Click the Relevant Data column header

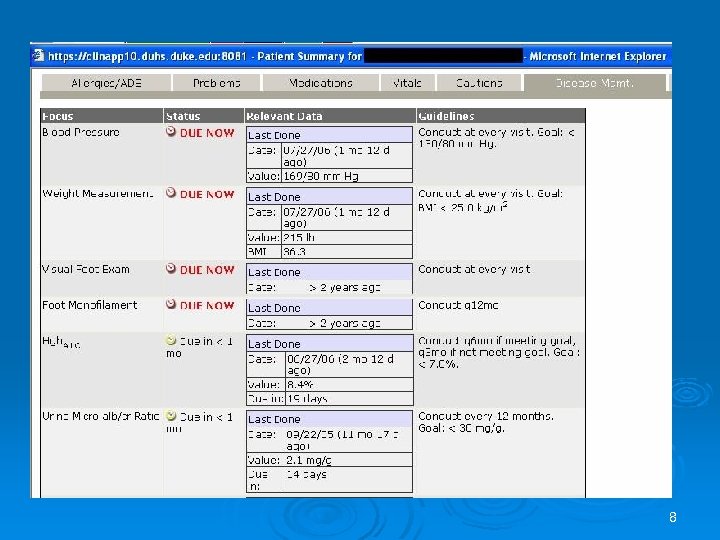click(x=330, y=116)
